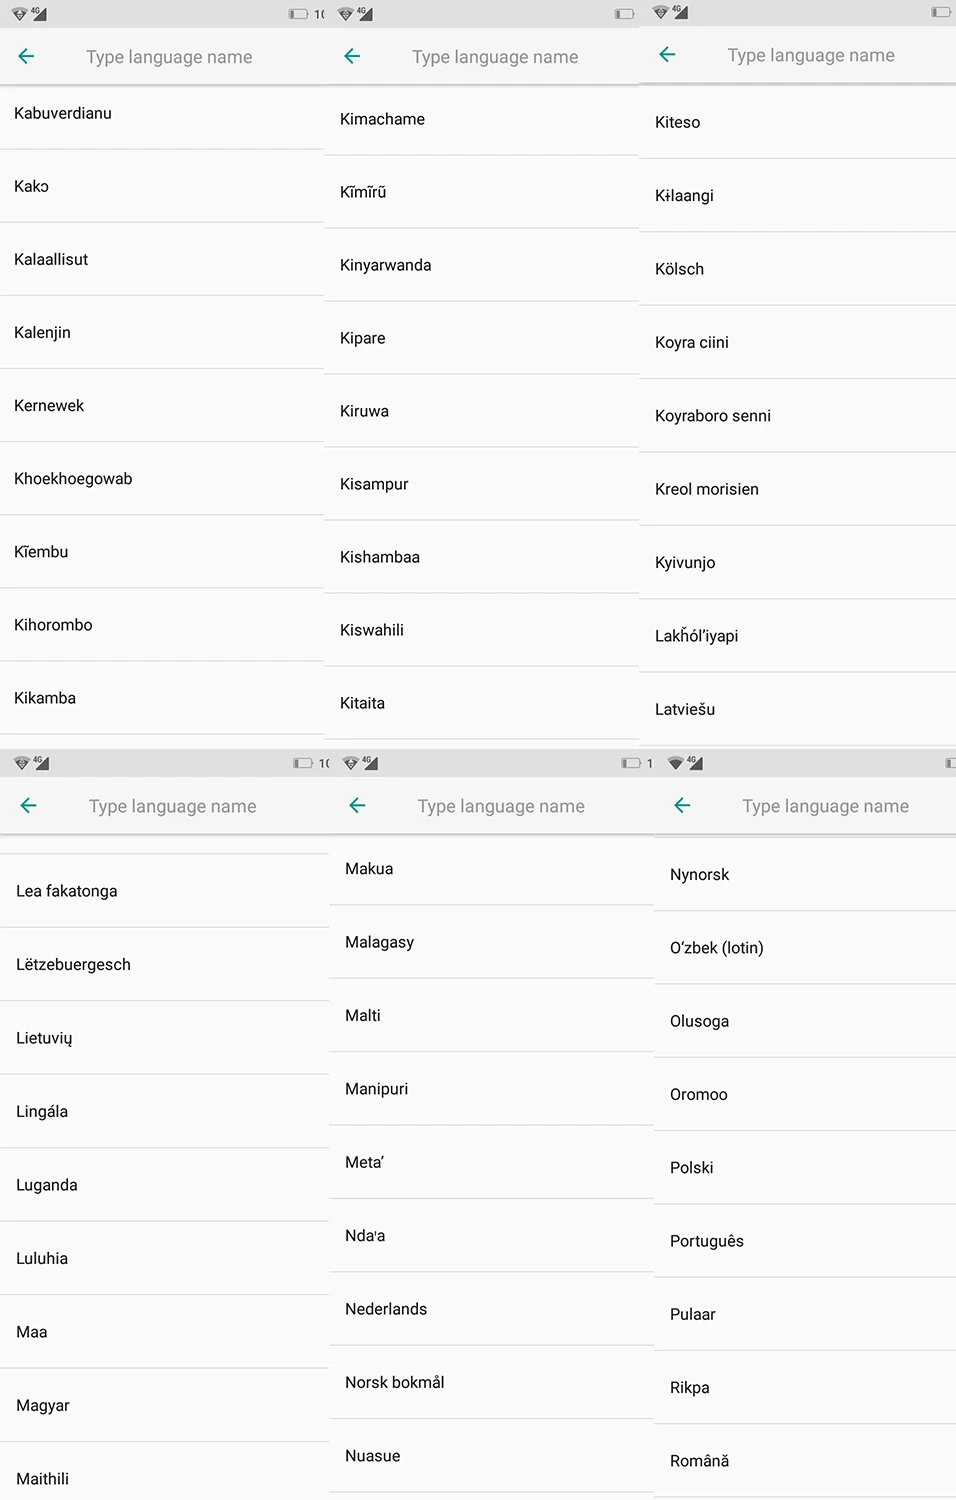
Task: Choose Kiswahili from the list
Action: [482, 630]
